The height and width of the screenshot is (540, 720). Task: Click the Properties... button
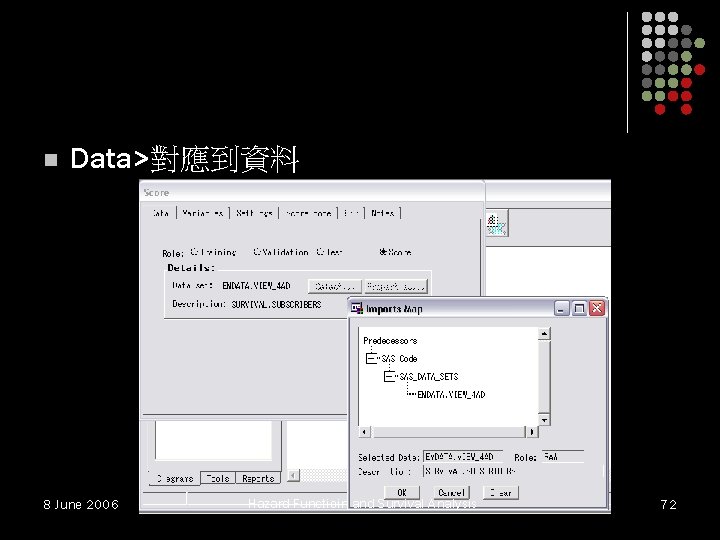coord(396,287)
